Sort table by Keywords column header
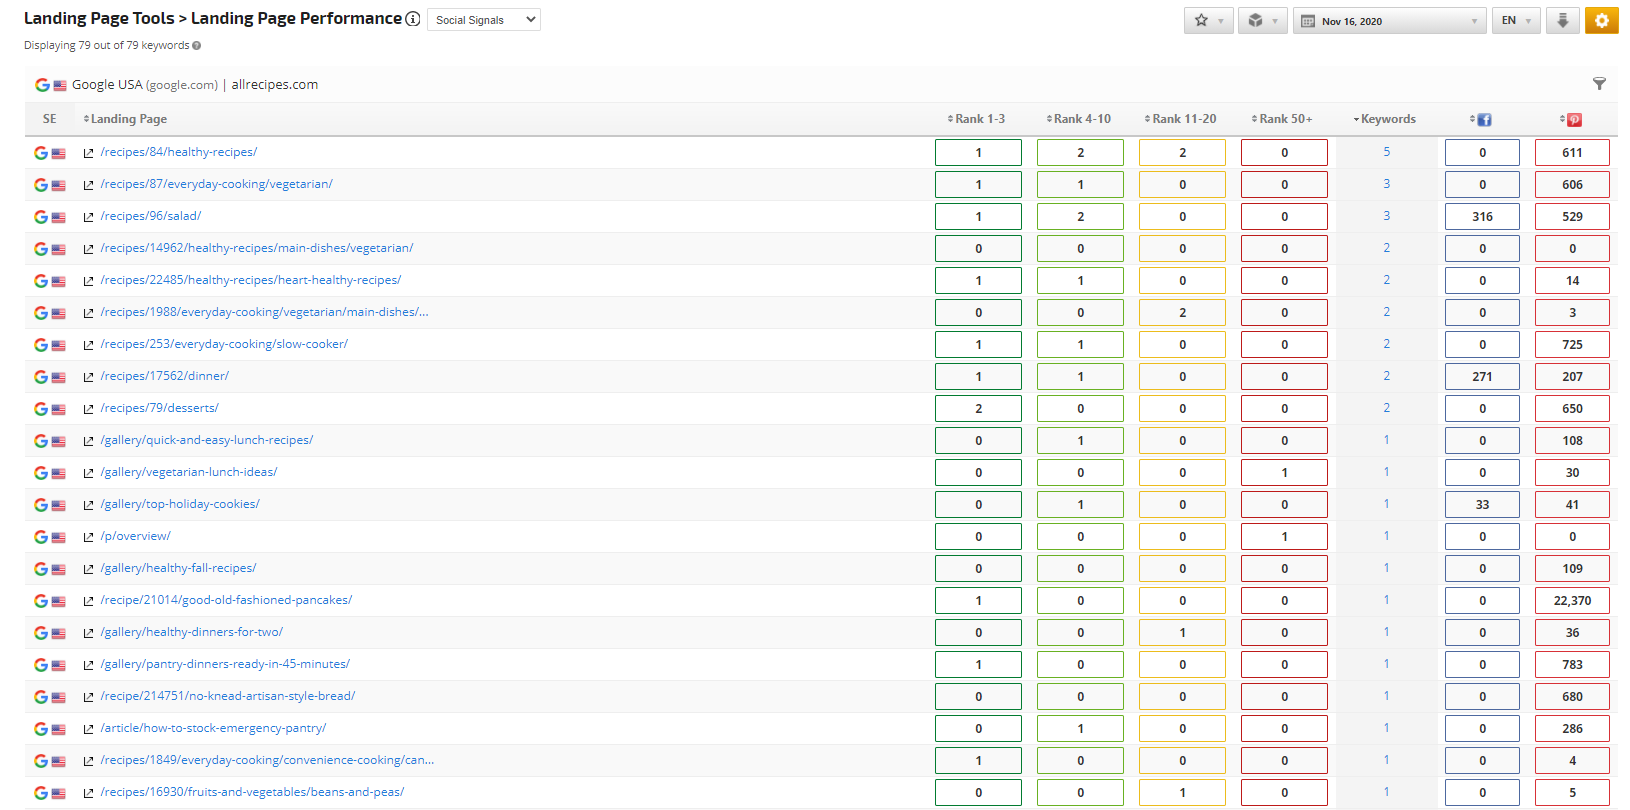This screenshot has width=1630, height=810. point(1387,119)
